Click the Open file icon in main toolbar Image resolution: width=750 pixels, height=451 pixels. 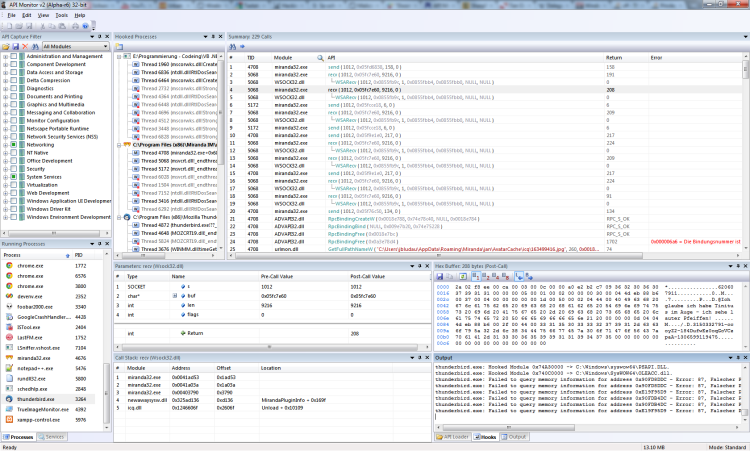tap(19, 26)
